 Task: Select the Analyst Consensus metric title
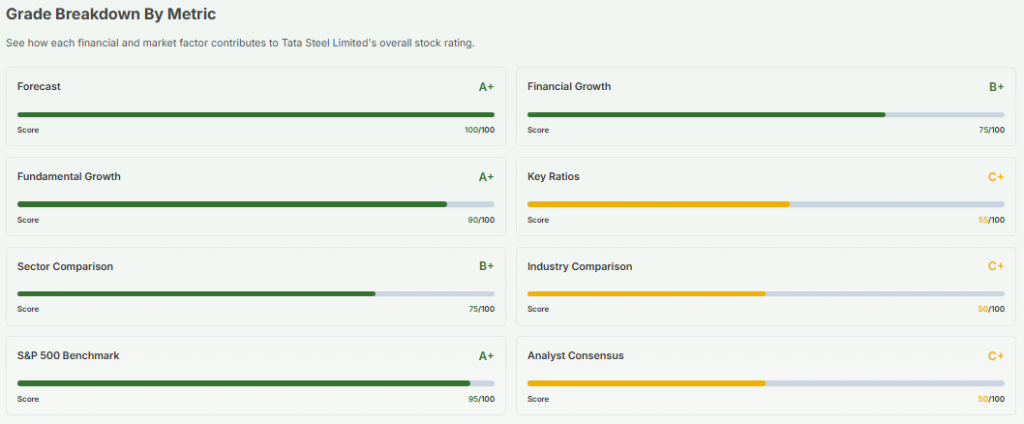coord(575,356)
